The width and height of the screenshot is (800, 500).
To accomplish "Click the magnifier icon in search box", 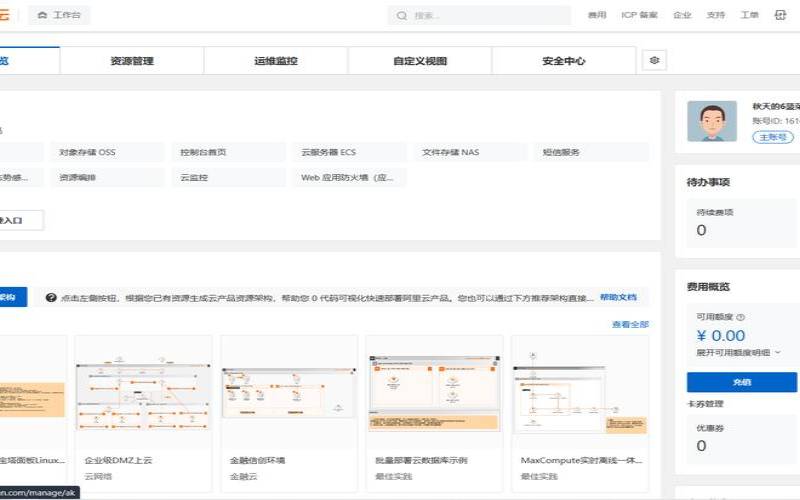I will pyautogui.click(x=402, y=16).
